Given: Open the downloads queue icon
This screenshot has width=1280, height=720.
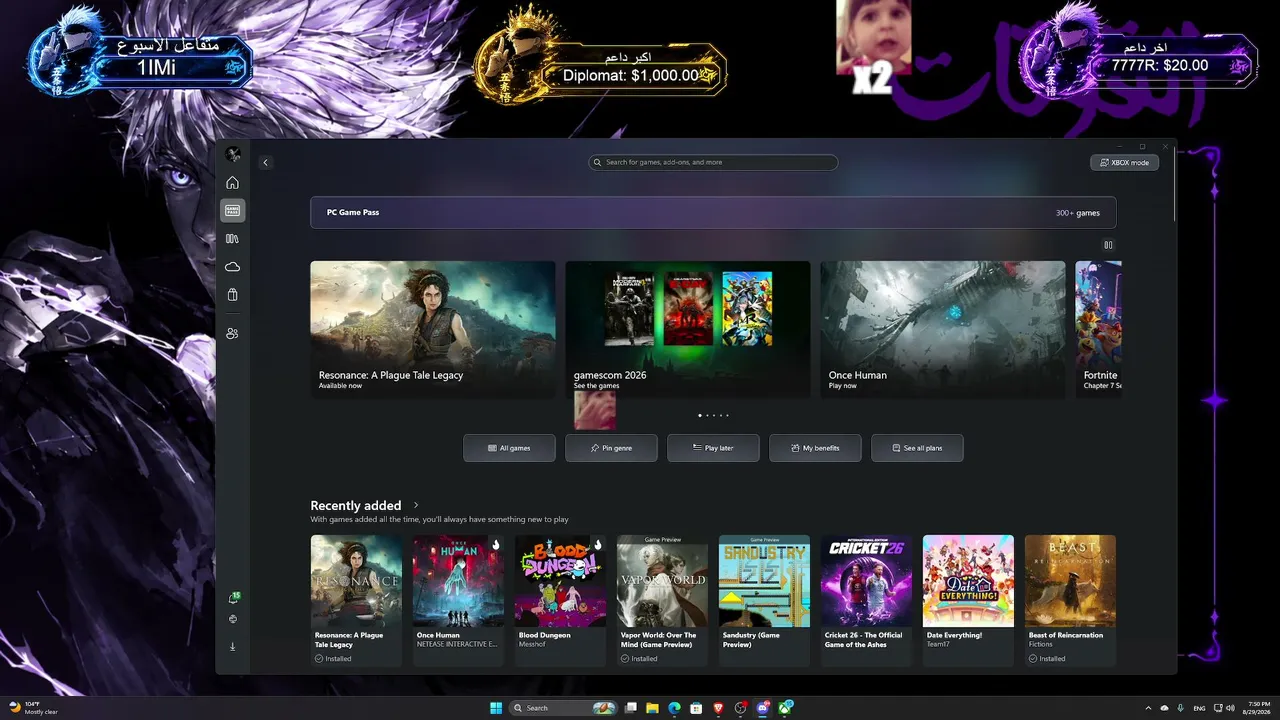Looking at the screenshot, I should tap(233, 646).
